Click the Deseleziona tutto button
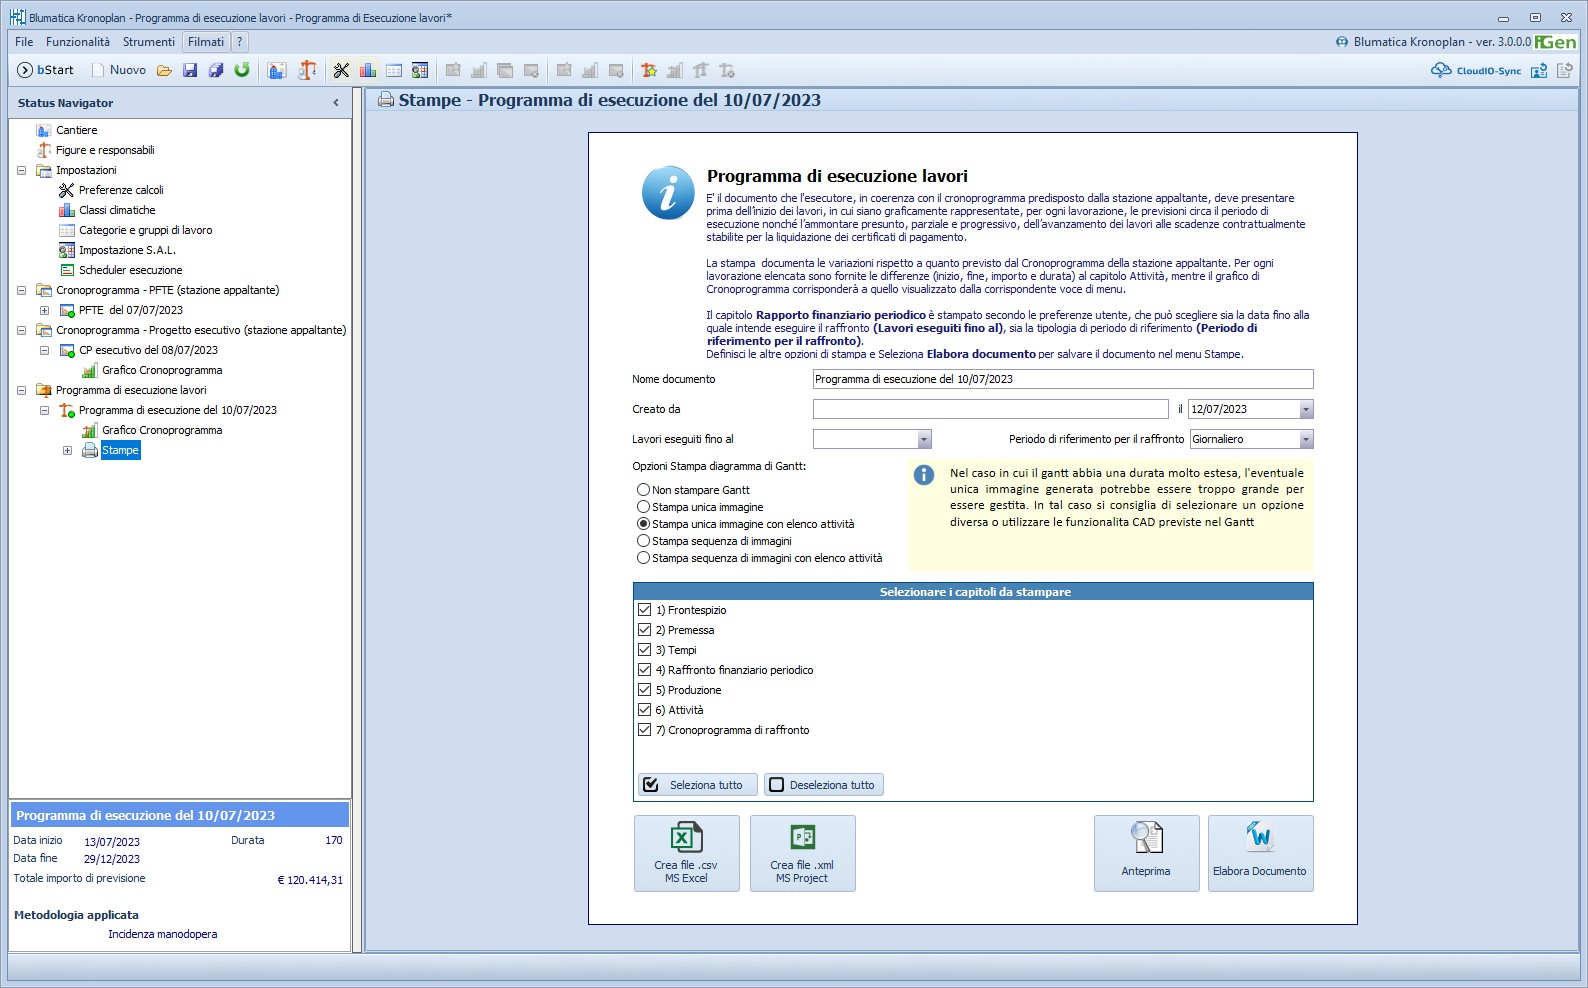Viewport: 1588px width, 988px height. point(823,785)
